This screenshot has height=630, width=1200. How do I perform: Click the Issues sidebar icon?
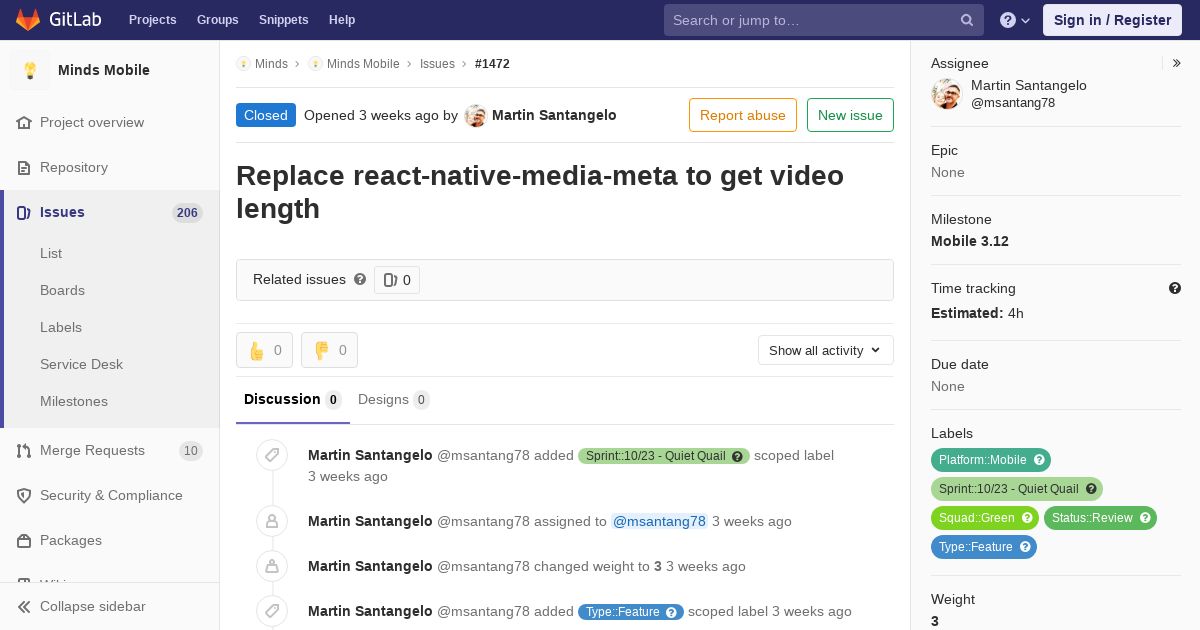click(x=24, y=213)
